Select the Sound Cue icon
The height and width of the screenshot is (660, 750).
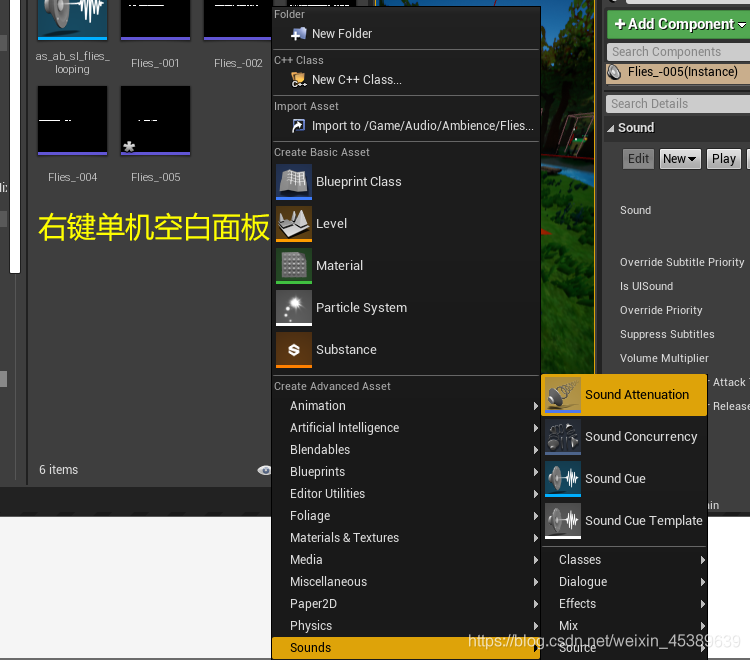pos(563,479)
